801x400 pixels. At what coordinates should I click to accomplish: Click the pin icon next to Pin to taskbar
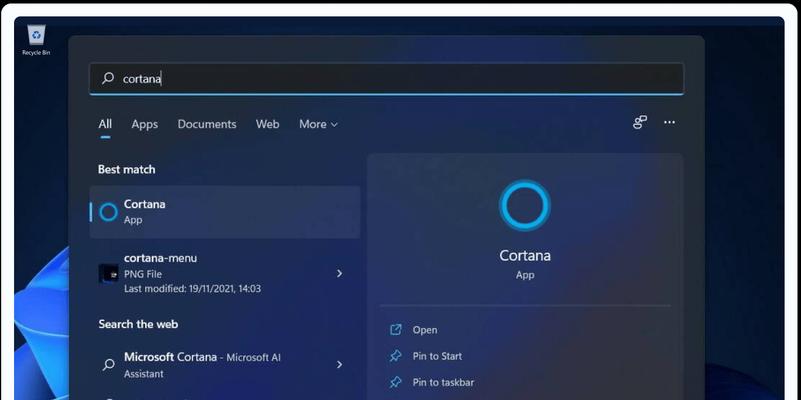click(396, 382)
